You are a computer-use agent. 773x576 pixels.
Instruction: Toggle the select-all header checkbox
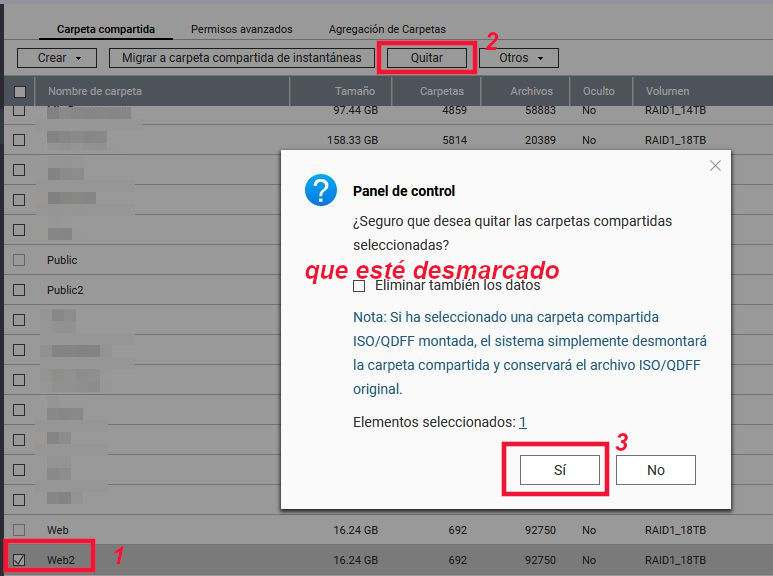19,92
